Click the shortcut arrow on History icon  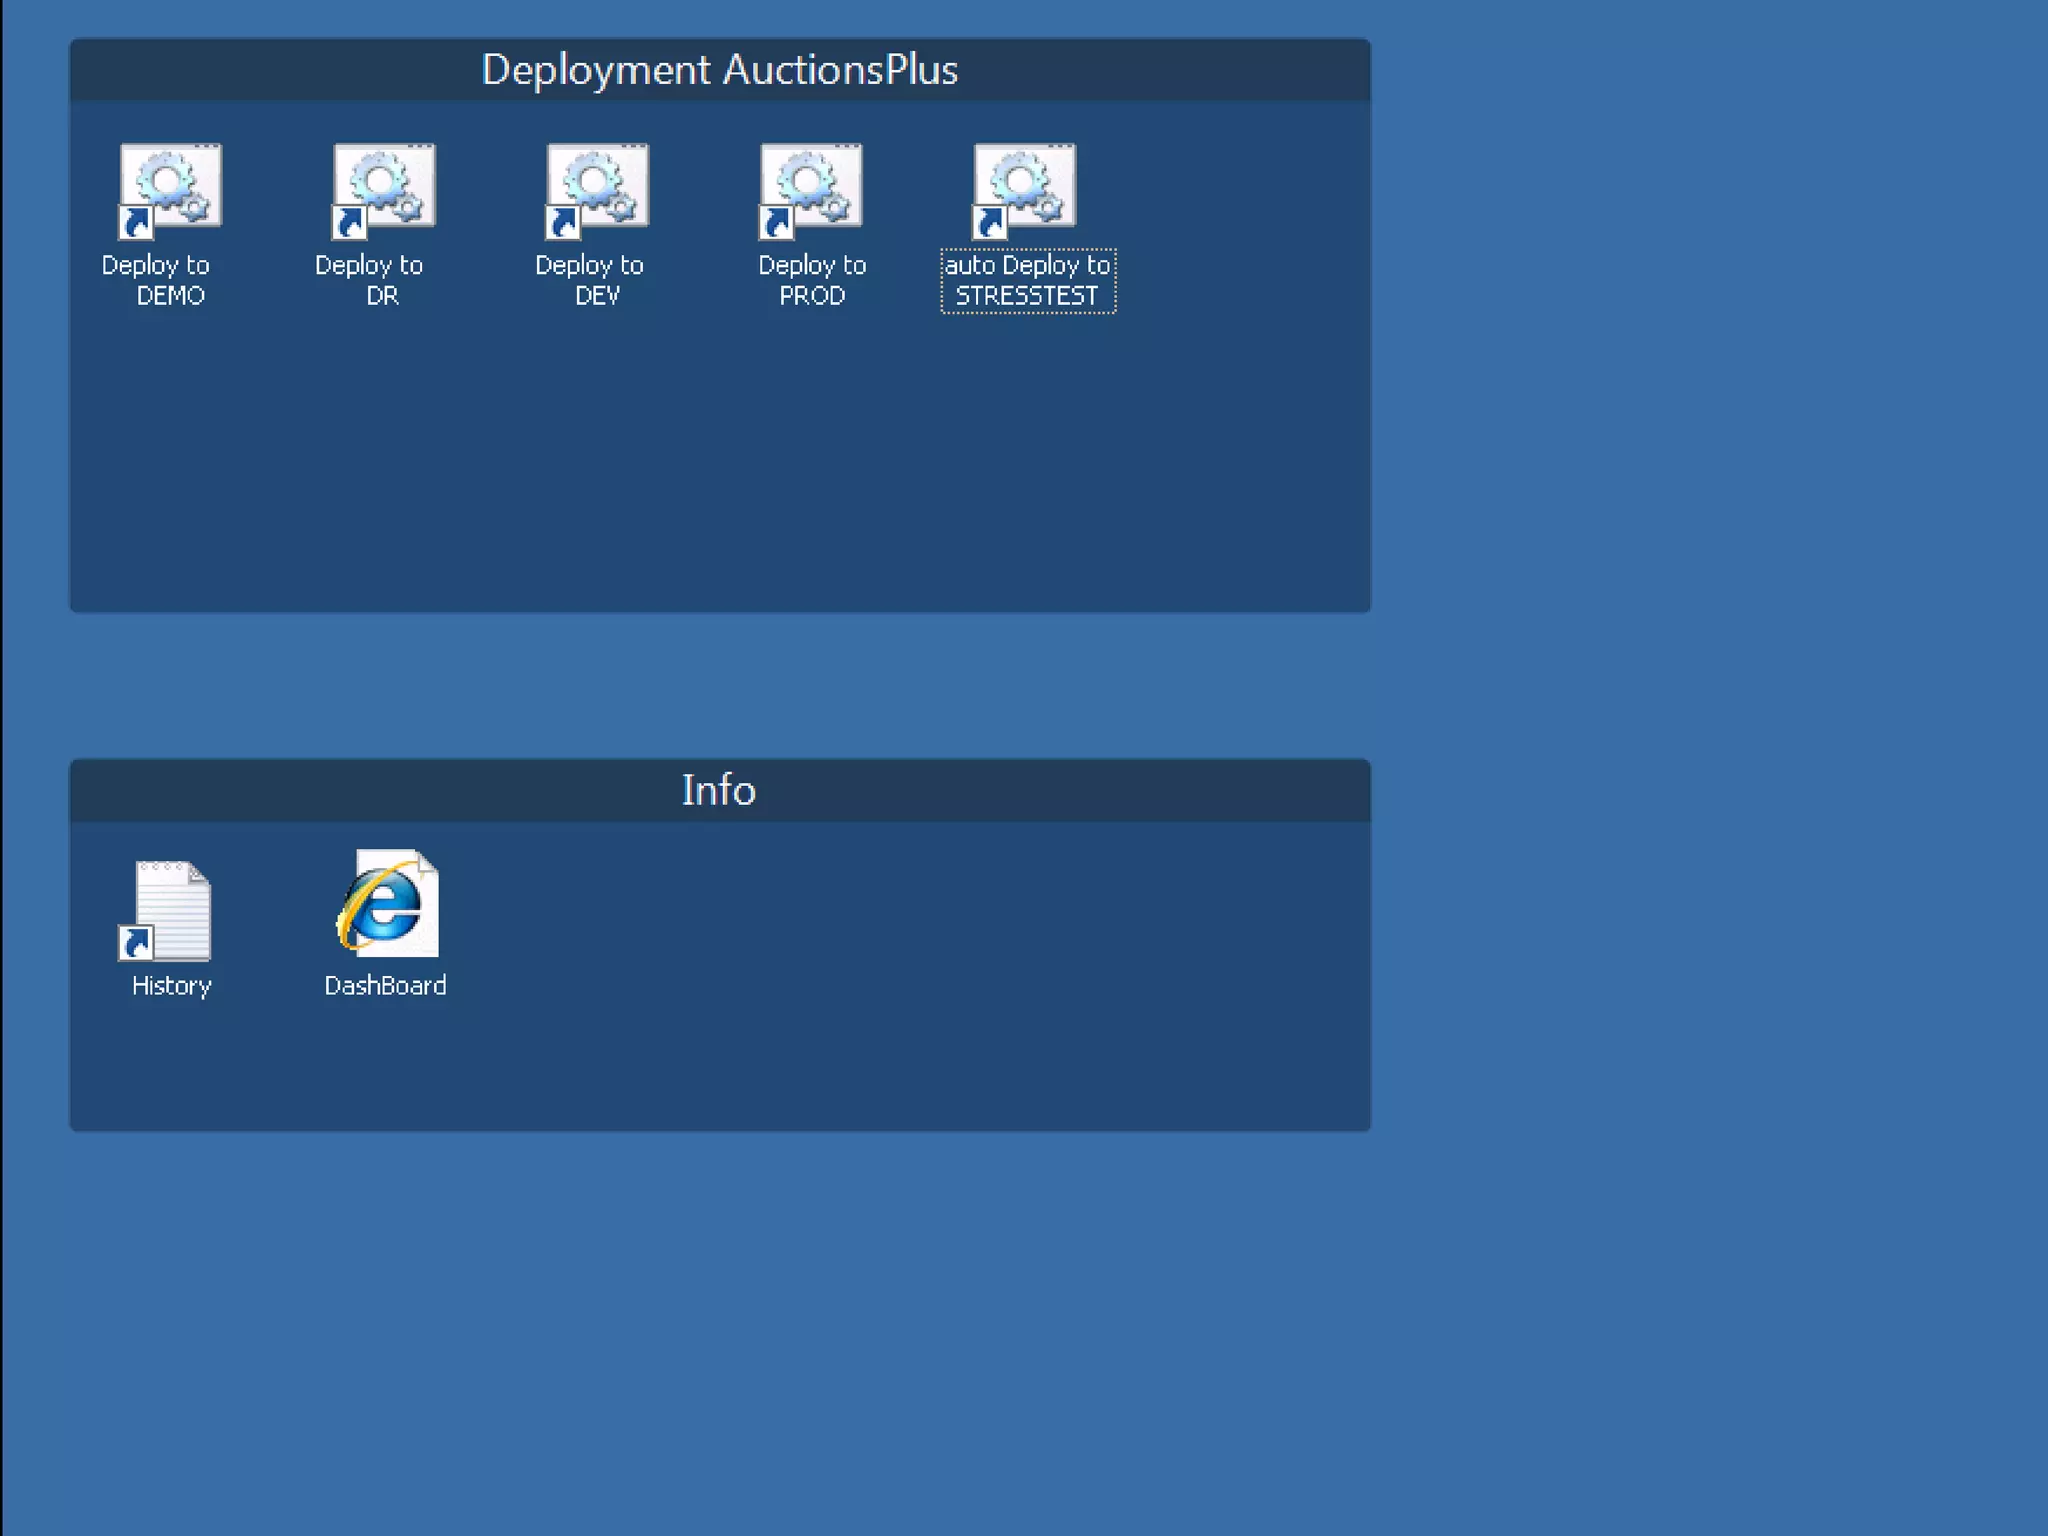(x=136, y=942)
